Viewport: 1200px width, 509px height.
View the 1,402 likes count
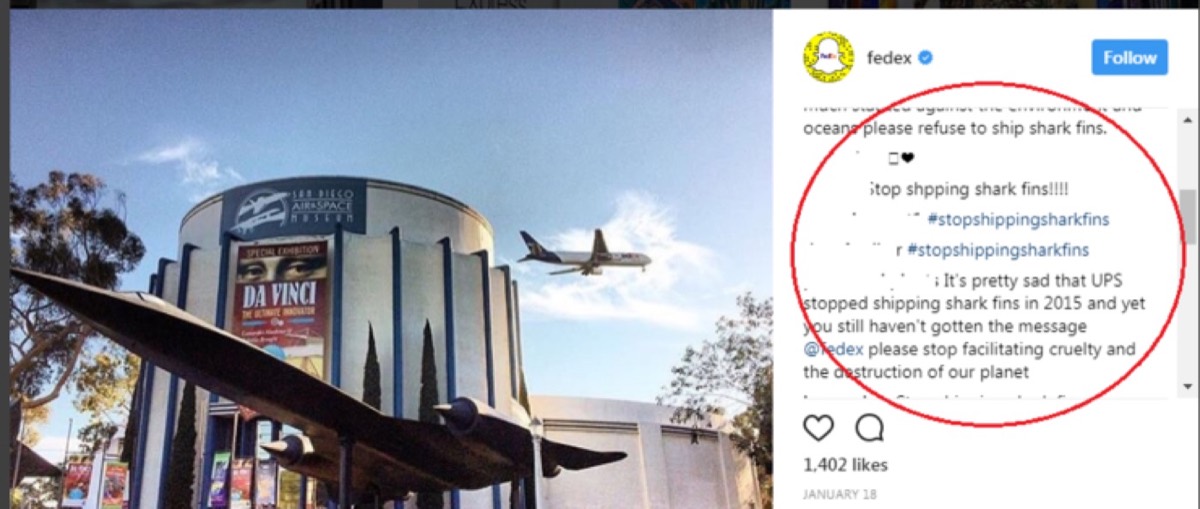845,465
